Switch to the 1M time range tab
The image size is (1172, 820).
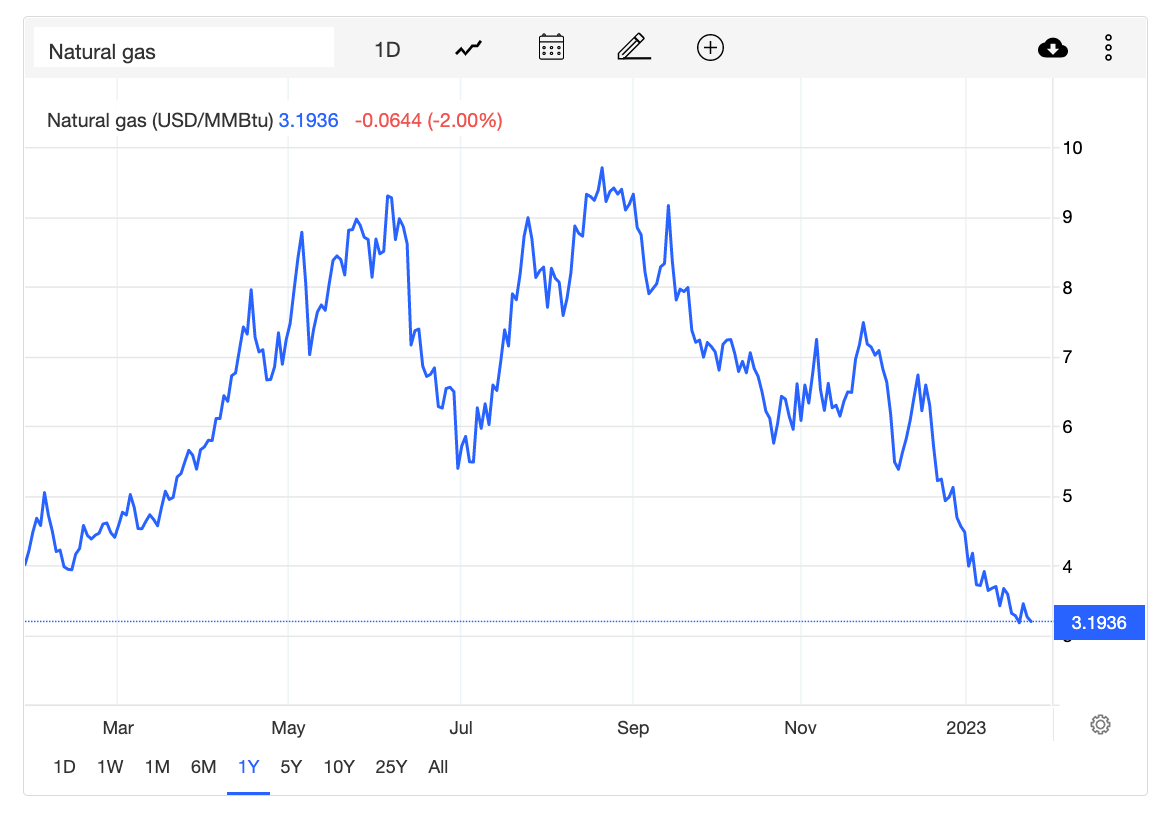[157, 767]
